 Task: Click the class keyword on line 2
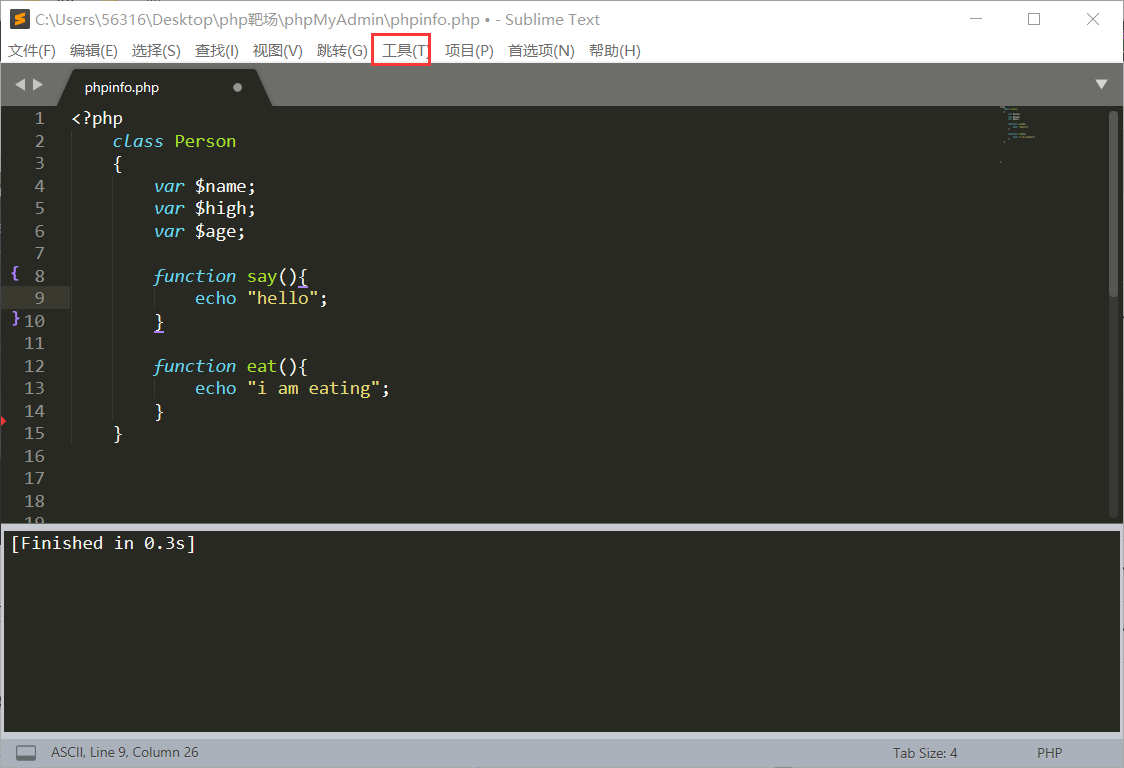(138, 141)
